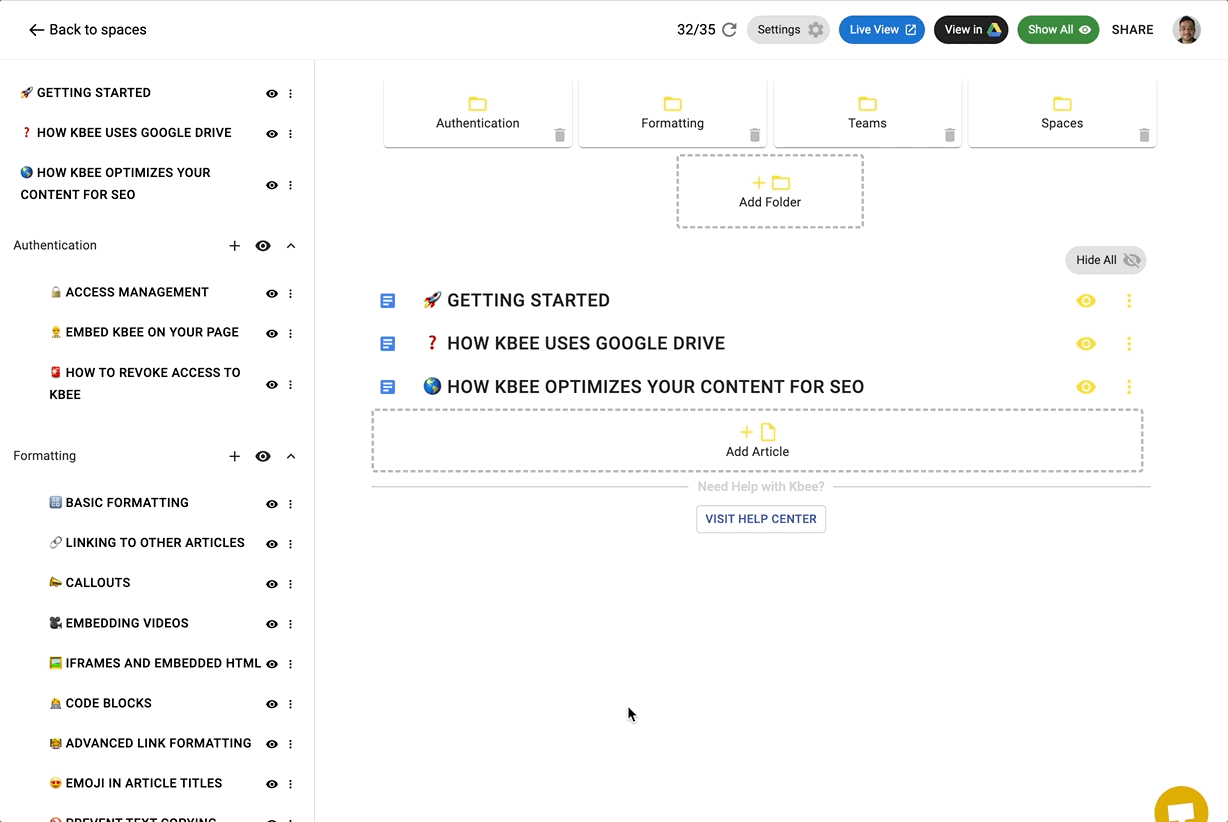The image size is (1228, 822).
Task: Toggle sidebar eye for How Kbee Uses Google Drive
Action: click(271, 133)
